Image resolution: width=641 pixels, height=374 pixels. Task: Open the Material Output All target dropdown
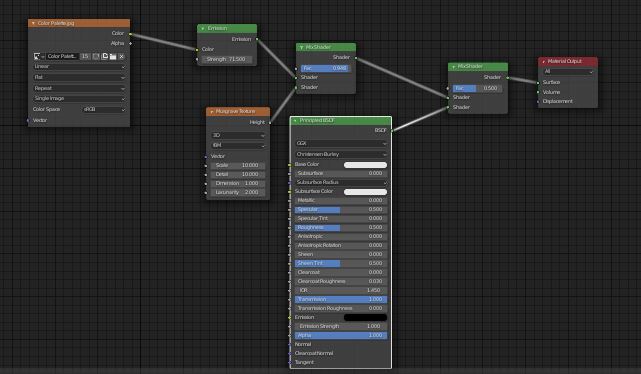[x=568, y=72]
